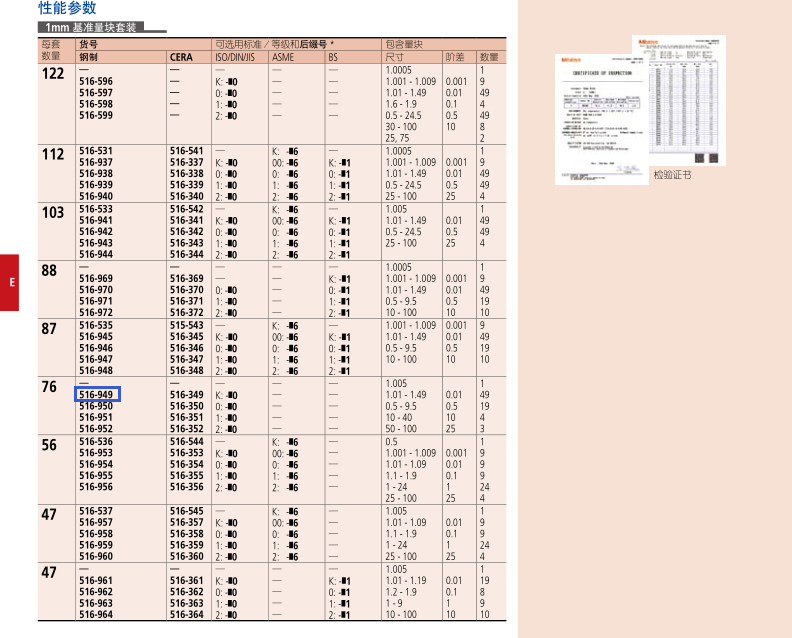Click steel part number 516-536
This screenshot has width=792, height=638.
tap(96, 441)
